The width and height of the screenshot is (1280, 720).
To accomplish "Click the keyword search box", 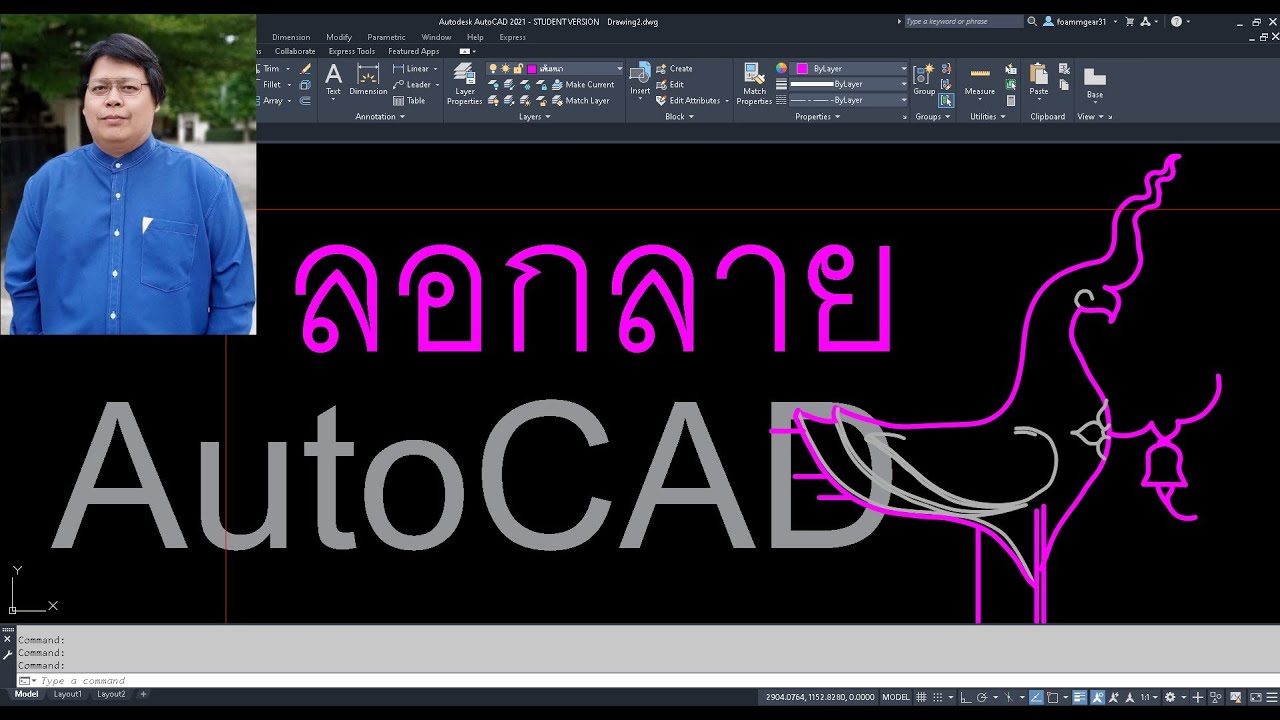I will tap(963, 21).
